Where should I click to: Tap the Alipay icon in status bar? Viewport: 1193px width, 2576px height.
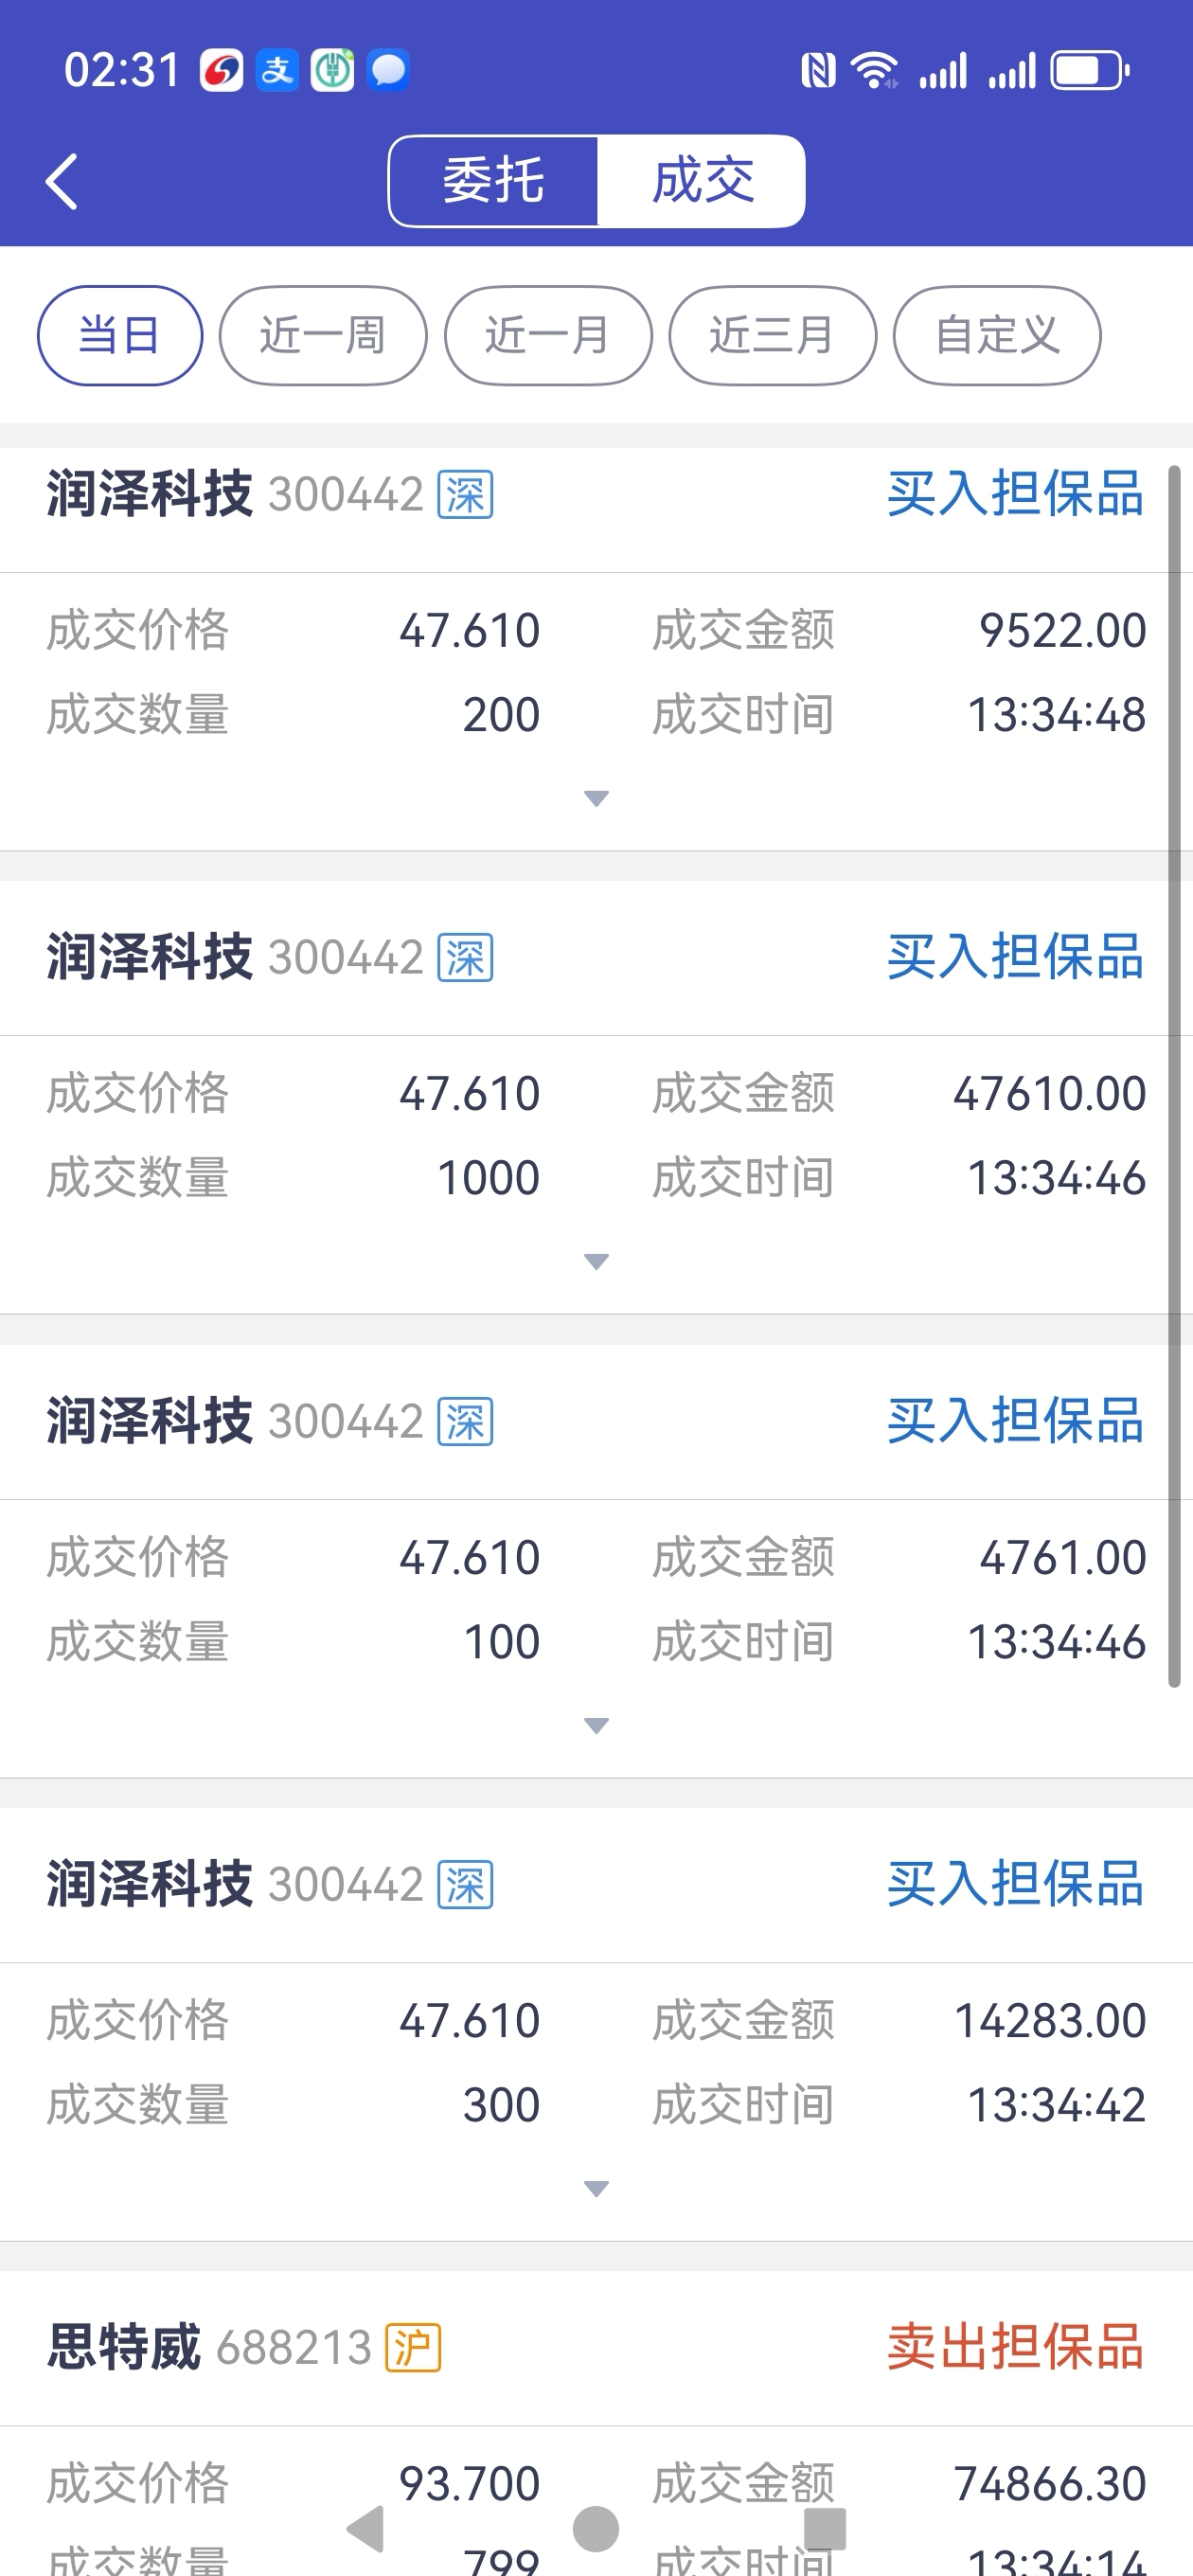click(277, 70)
